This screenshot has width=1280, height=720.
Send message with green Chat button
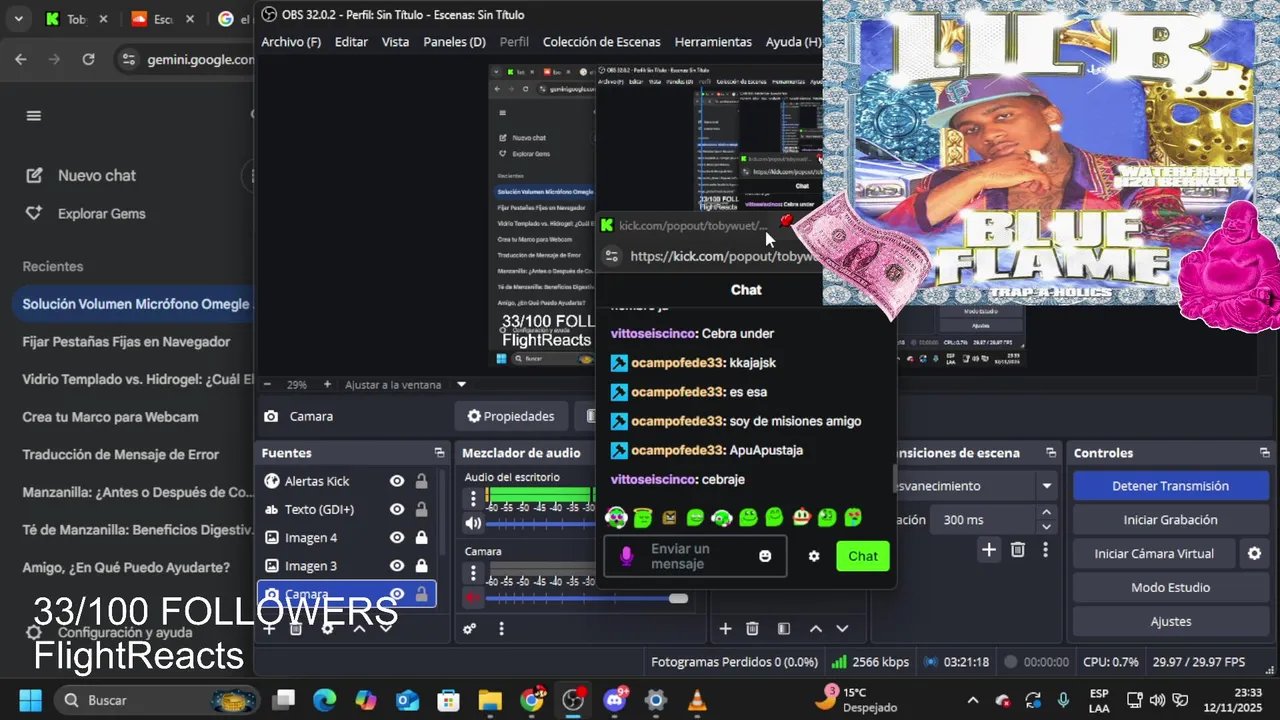point(863,556)
